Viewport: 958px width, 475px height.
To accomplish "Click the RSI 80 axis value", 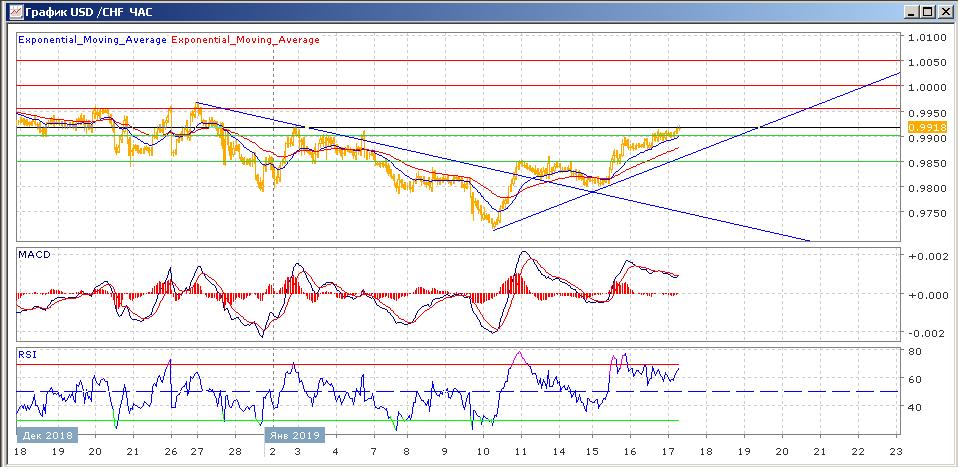I will 914,352.
